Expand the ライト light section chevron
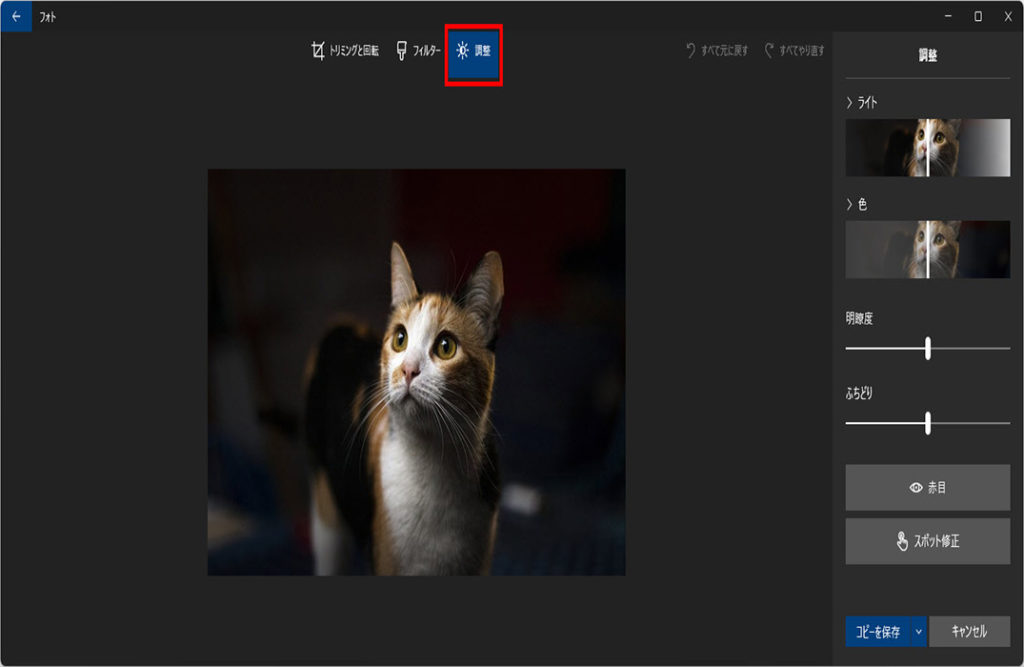This screenshot has width=1024, height=667. coord(850,102)
